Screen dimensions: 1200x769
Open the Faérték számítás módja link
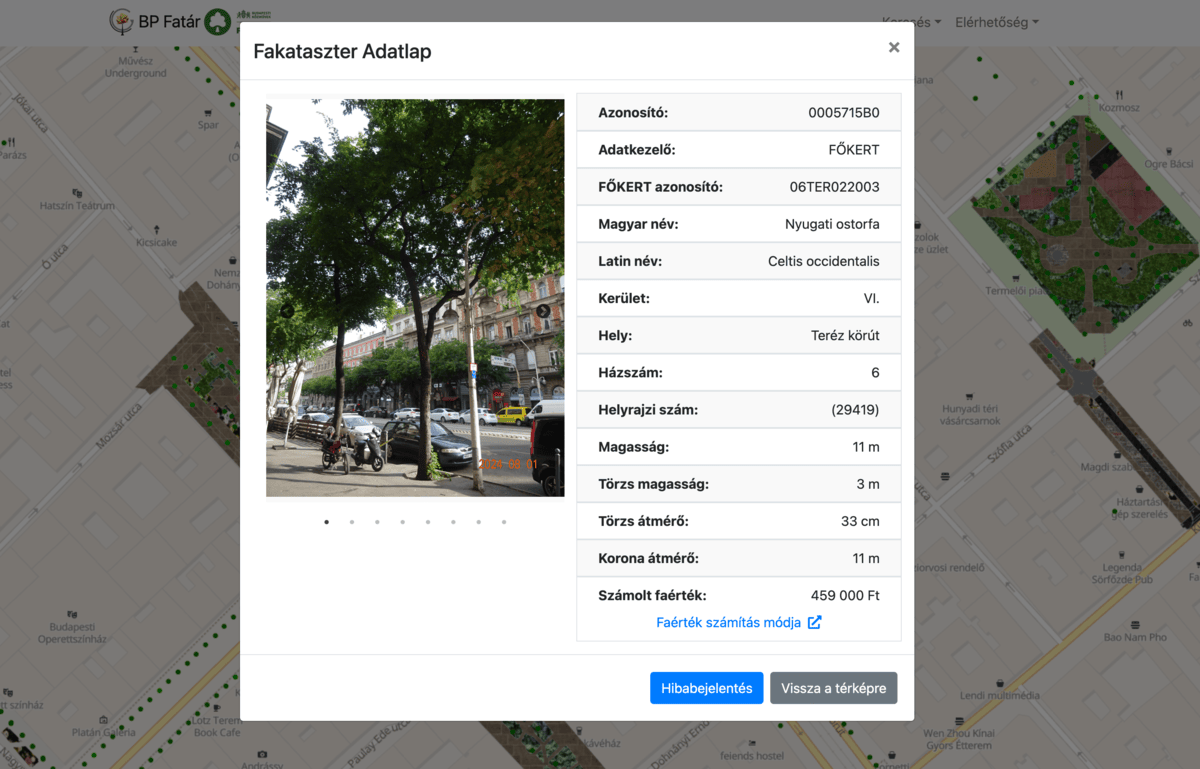[728, 622]
